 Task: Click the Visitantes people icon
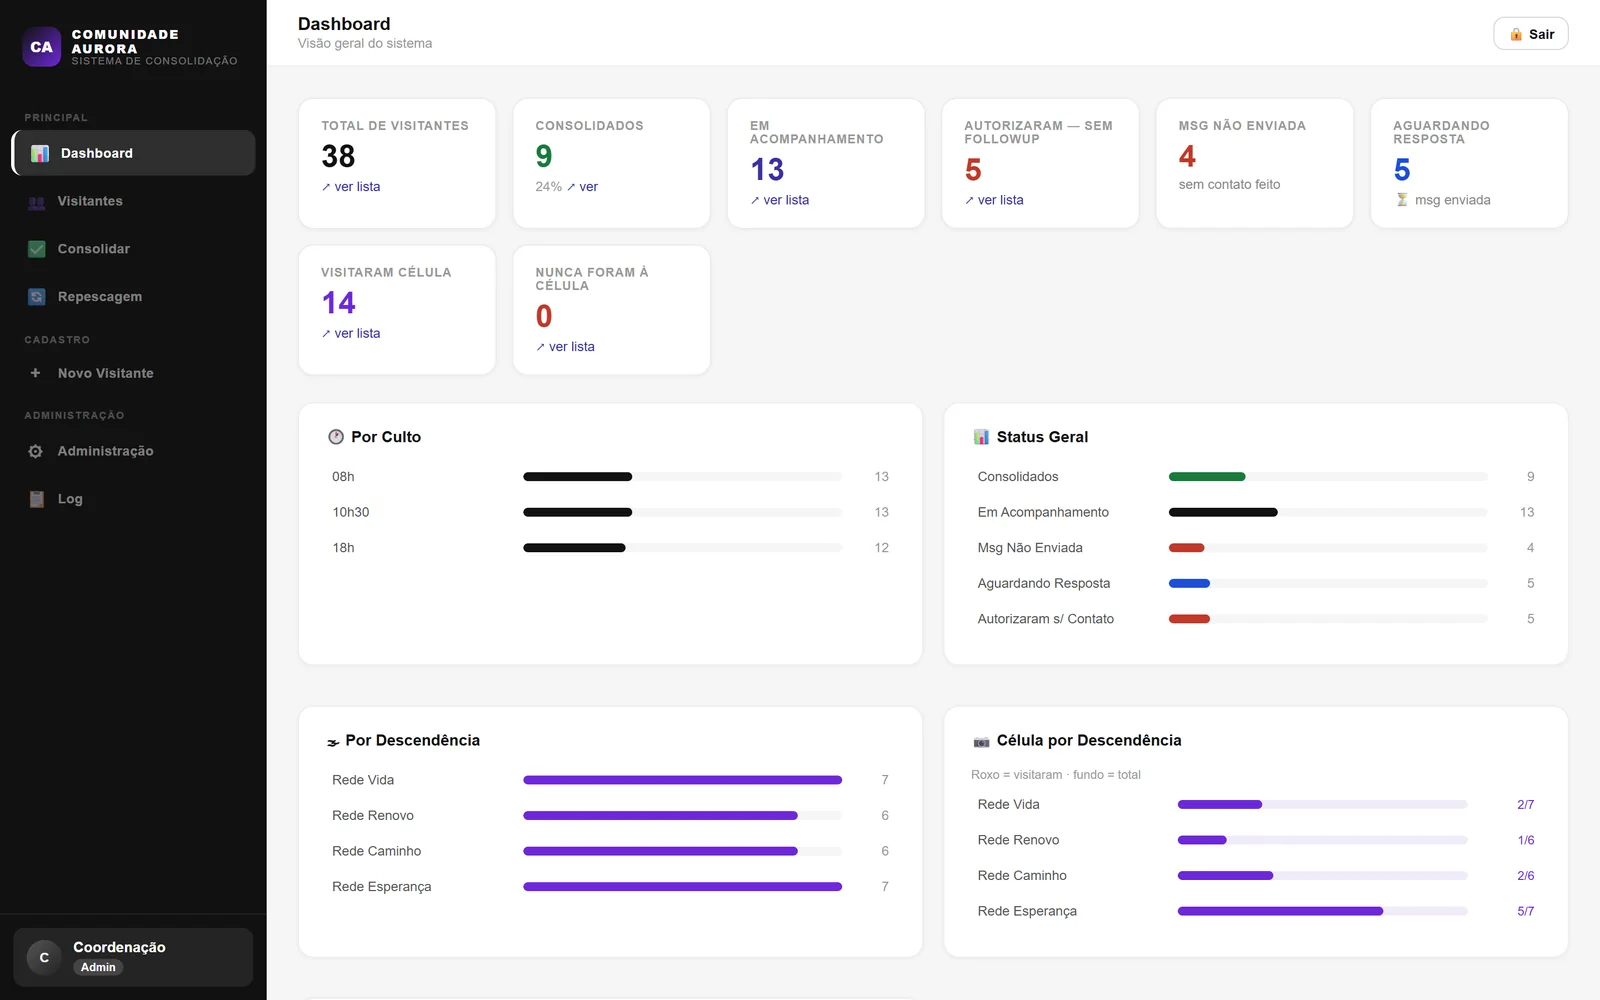click(x=37, y=201)
